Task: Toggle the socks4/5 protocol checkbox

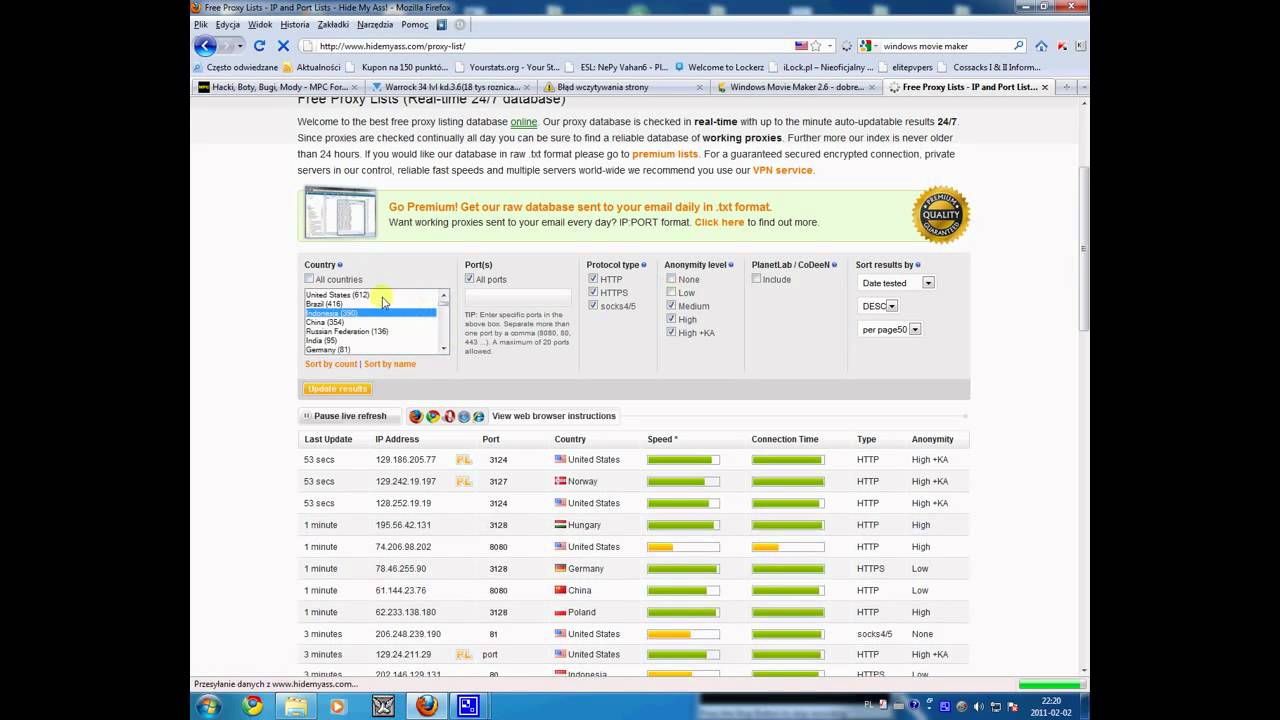Action: [593, 305]
